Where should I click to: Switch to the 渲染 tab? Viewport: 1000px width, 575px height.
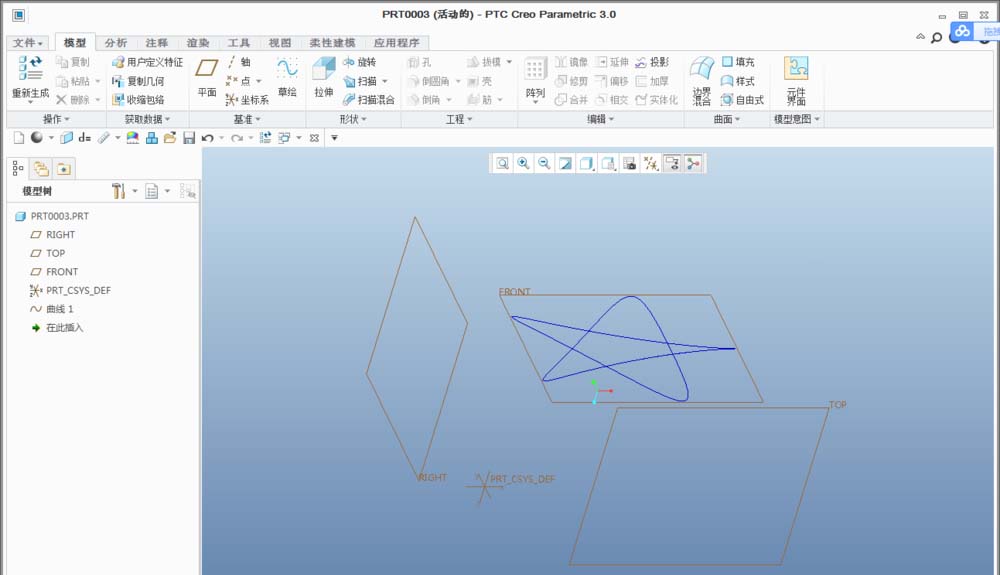pos(198,43)
